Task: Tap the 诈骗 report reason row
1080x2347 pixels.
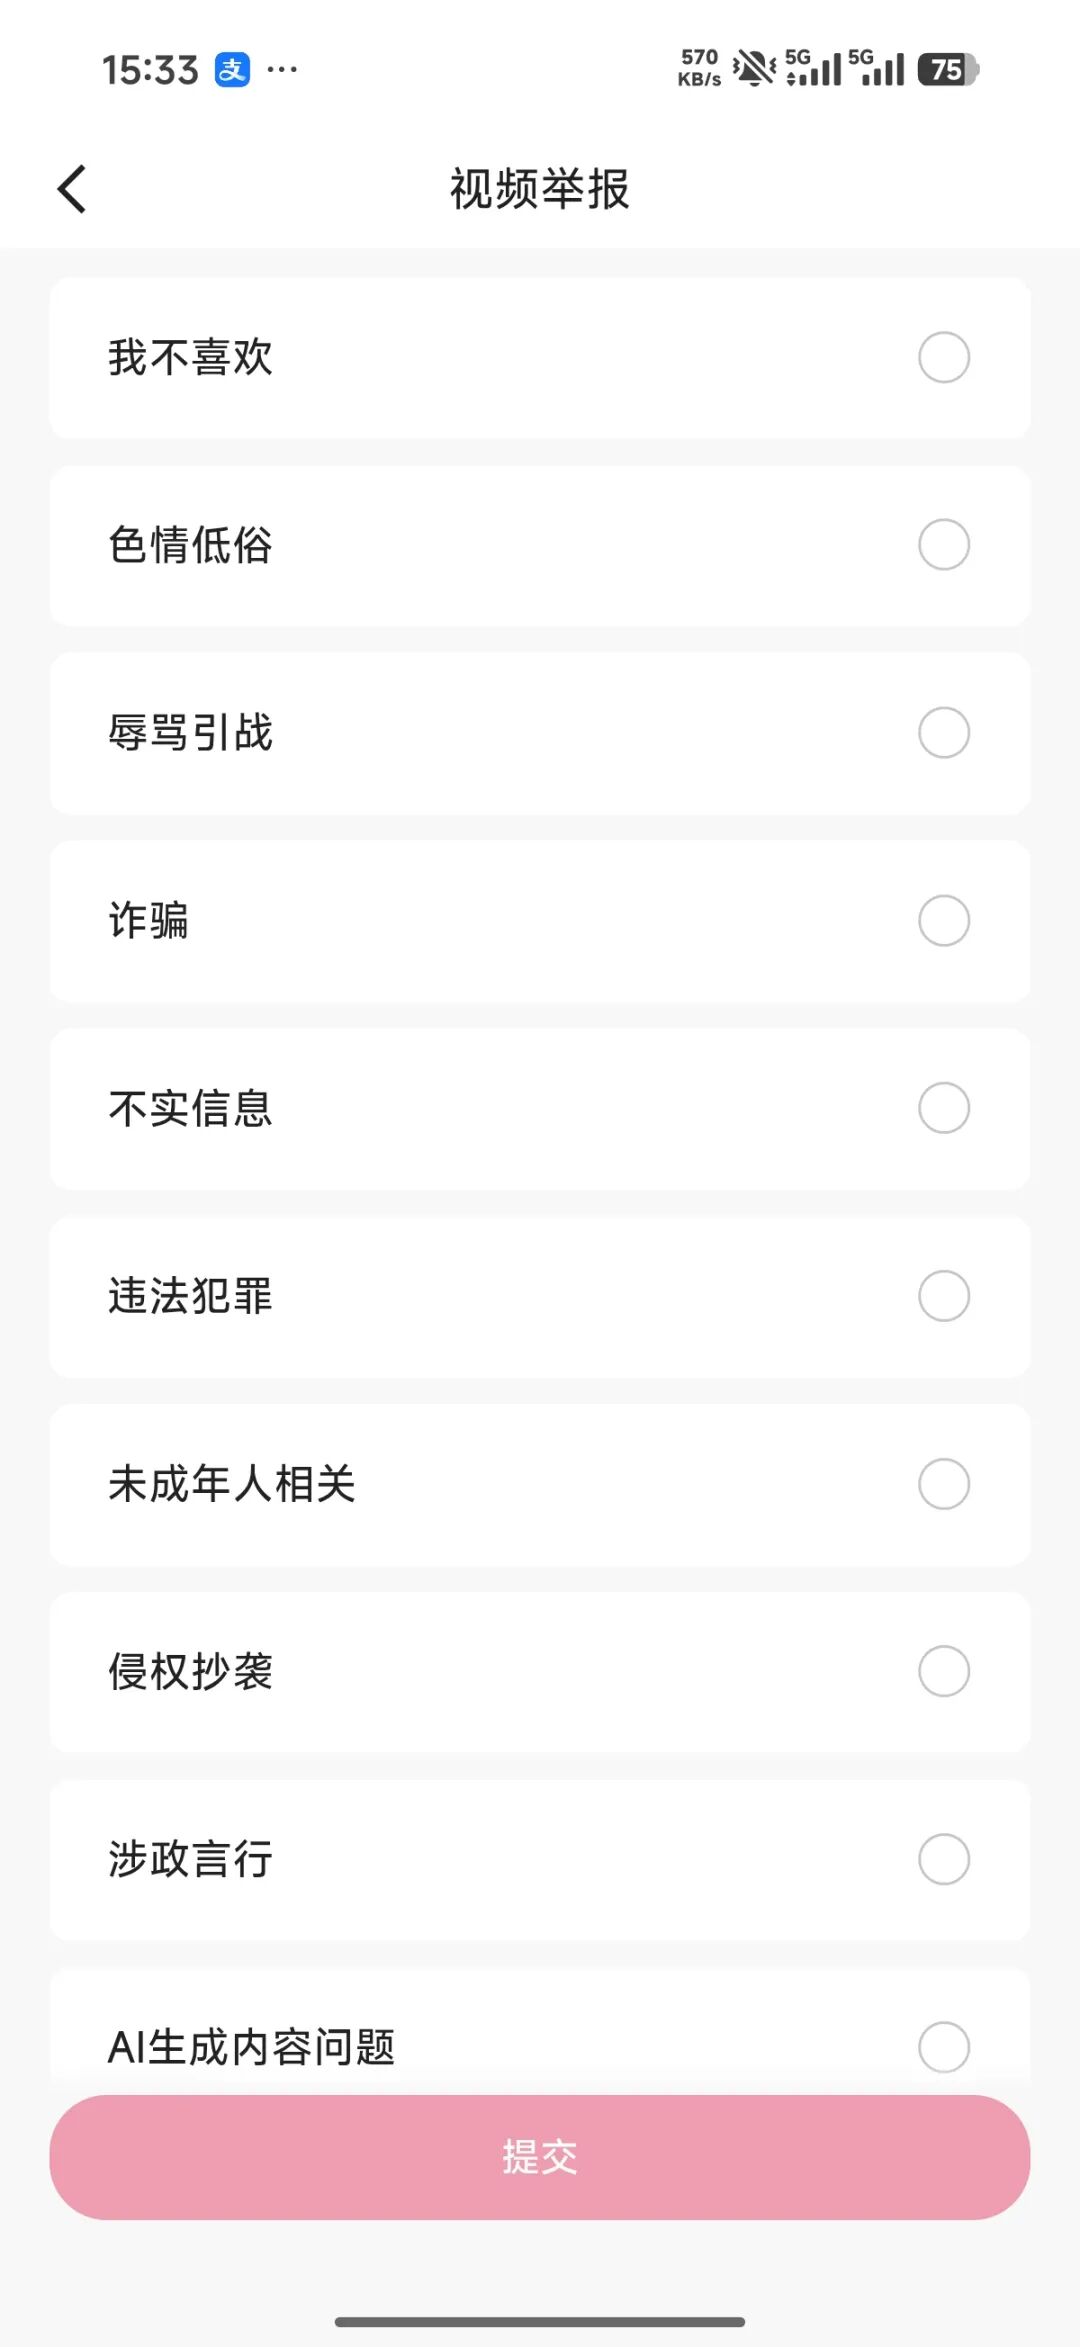Action: click(540, 921)
